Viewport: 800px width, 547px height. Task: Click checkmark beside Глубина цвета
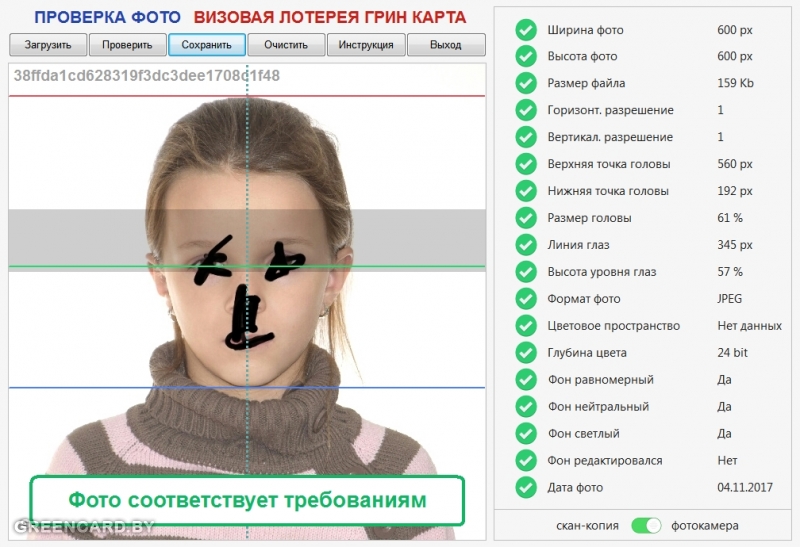point(526,353)
